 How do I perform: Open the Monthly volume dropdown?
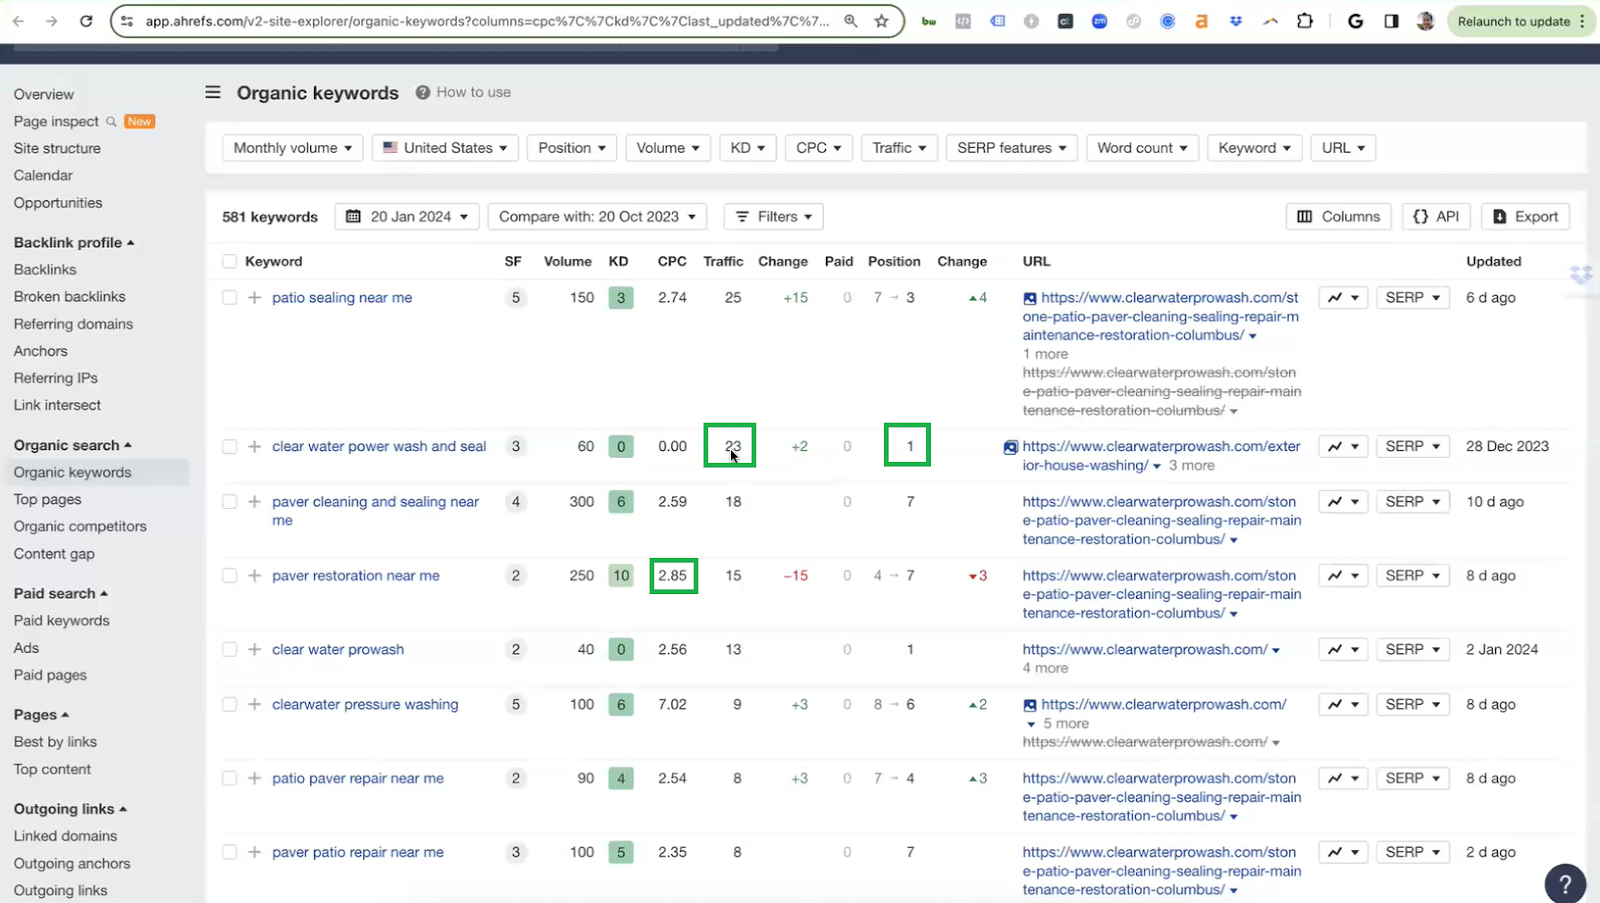click(x=292, y=148)
